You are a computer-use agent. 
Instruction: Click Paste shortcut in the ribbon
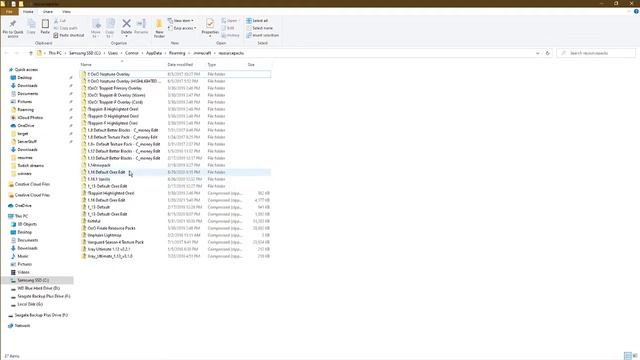(x=69, y=35)
